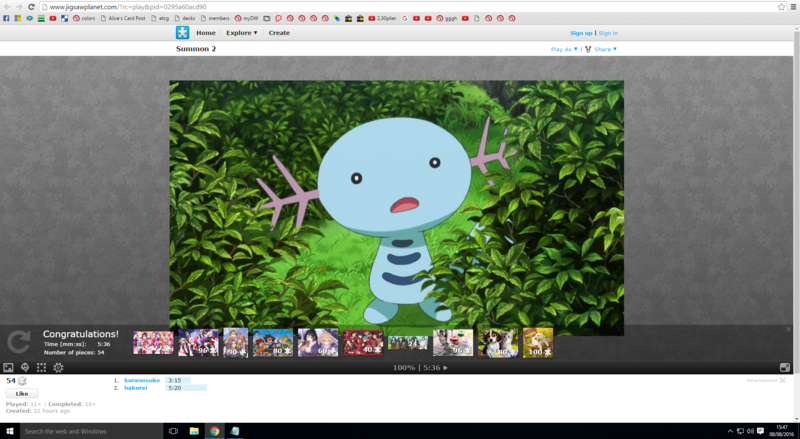Viewport: 800px width, 439px height.
Task: Open File Explorer from the taskbar
Action: [x=194, y=431]
